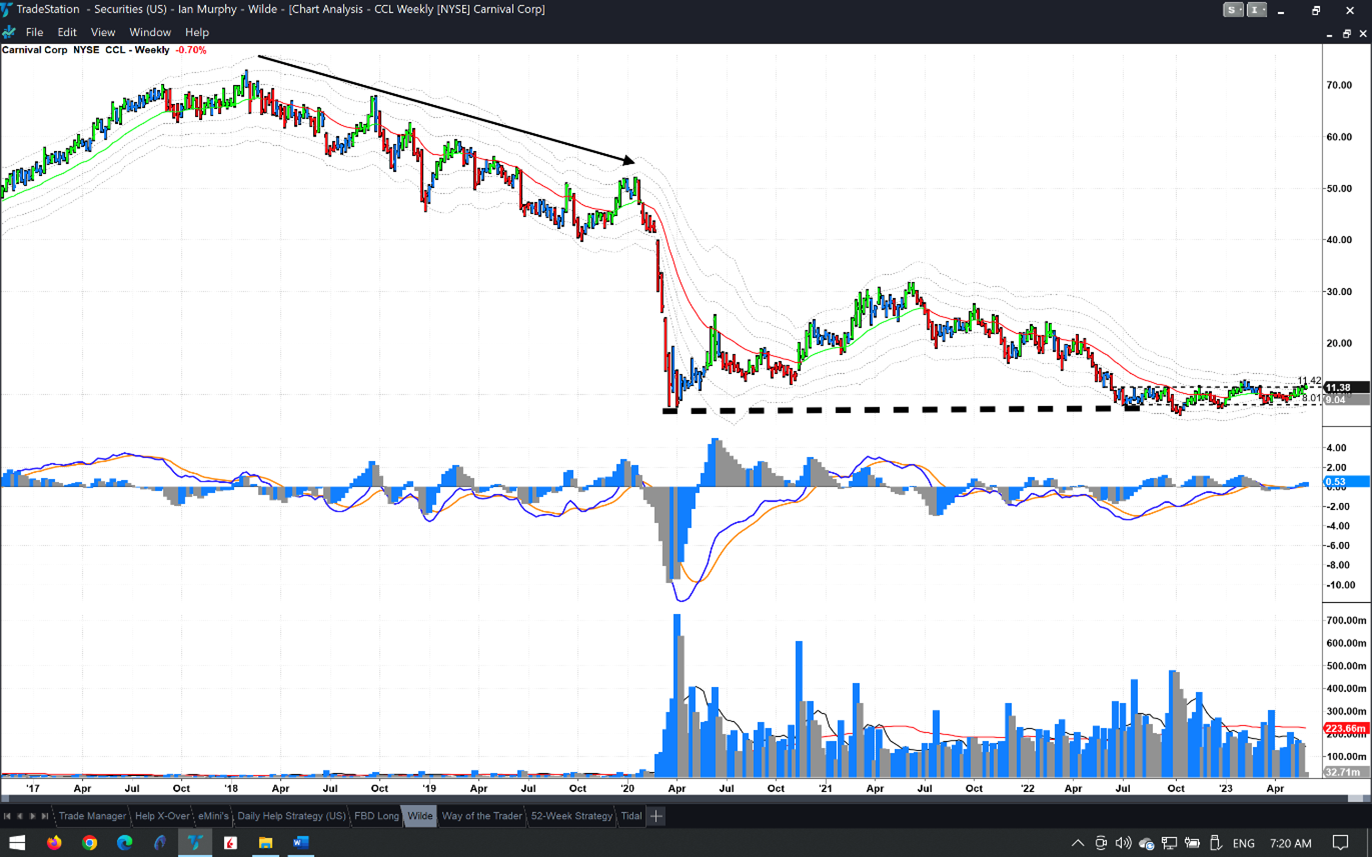Click the S symbol-link button in title bar
The height and width of the screenshot is (857, 1372).
click(x=1234, y=10)
